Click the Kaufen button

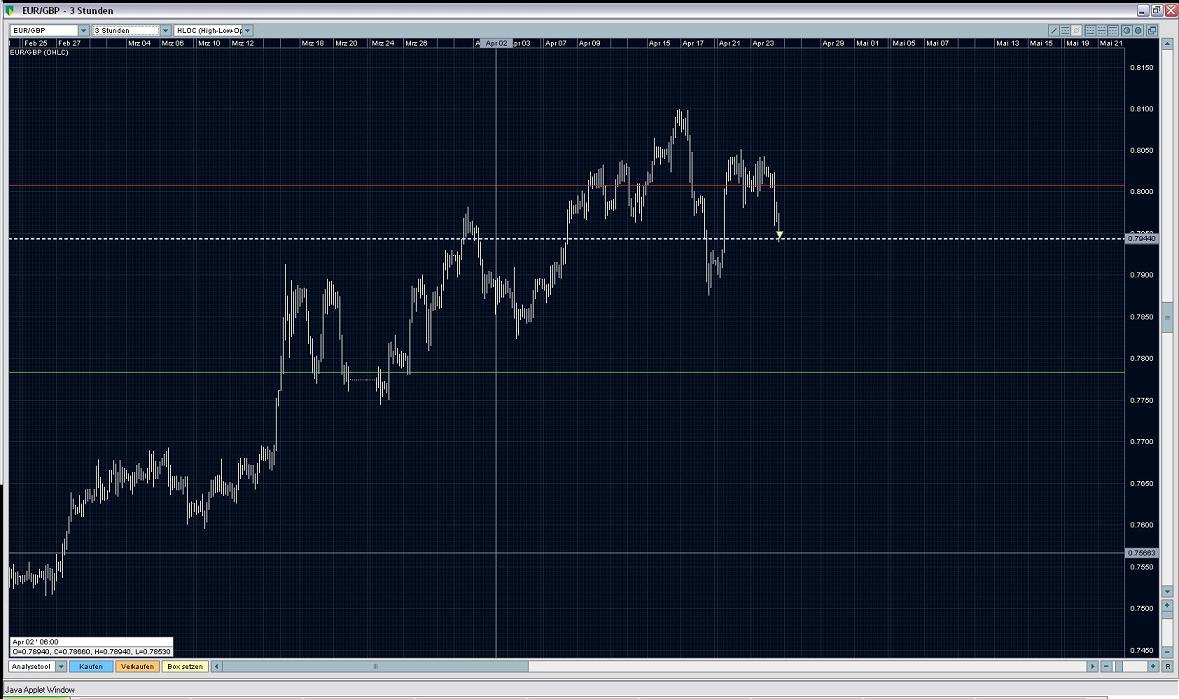tap(91, 666)
